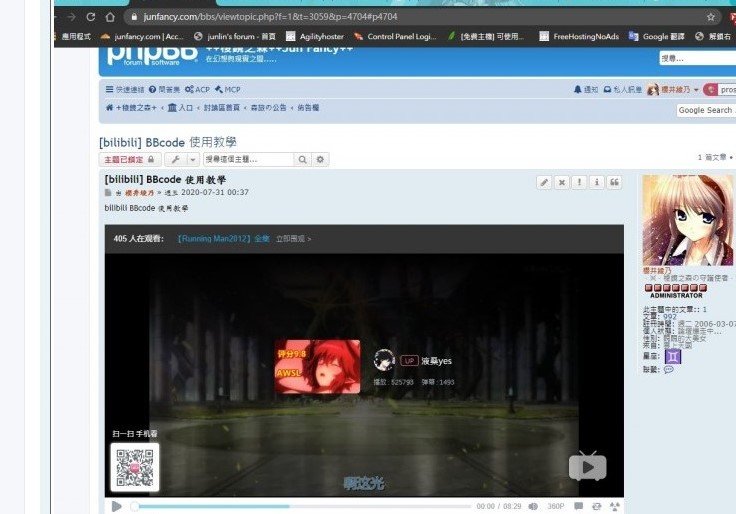Click 立即围观 watch now link
The width and height of the screenshot is (736, 514).
click(x=293, y=238)
